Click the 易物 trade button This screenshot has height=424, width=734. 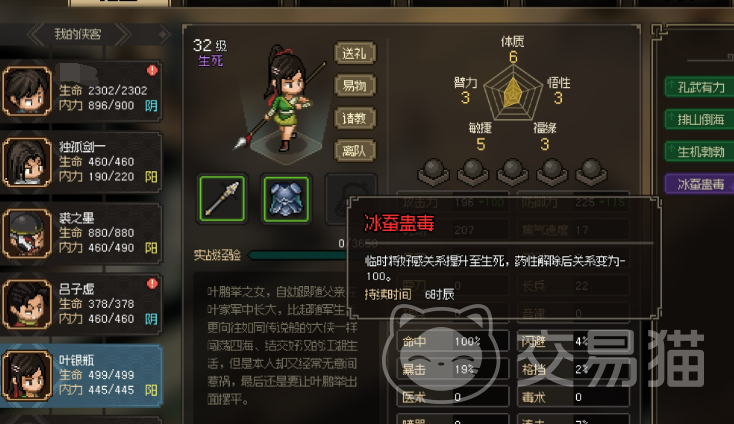pyautogui.click(x=355, y=85)
